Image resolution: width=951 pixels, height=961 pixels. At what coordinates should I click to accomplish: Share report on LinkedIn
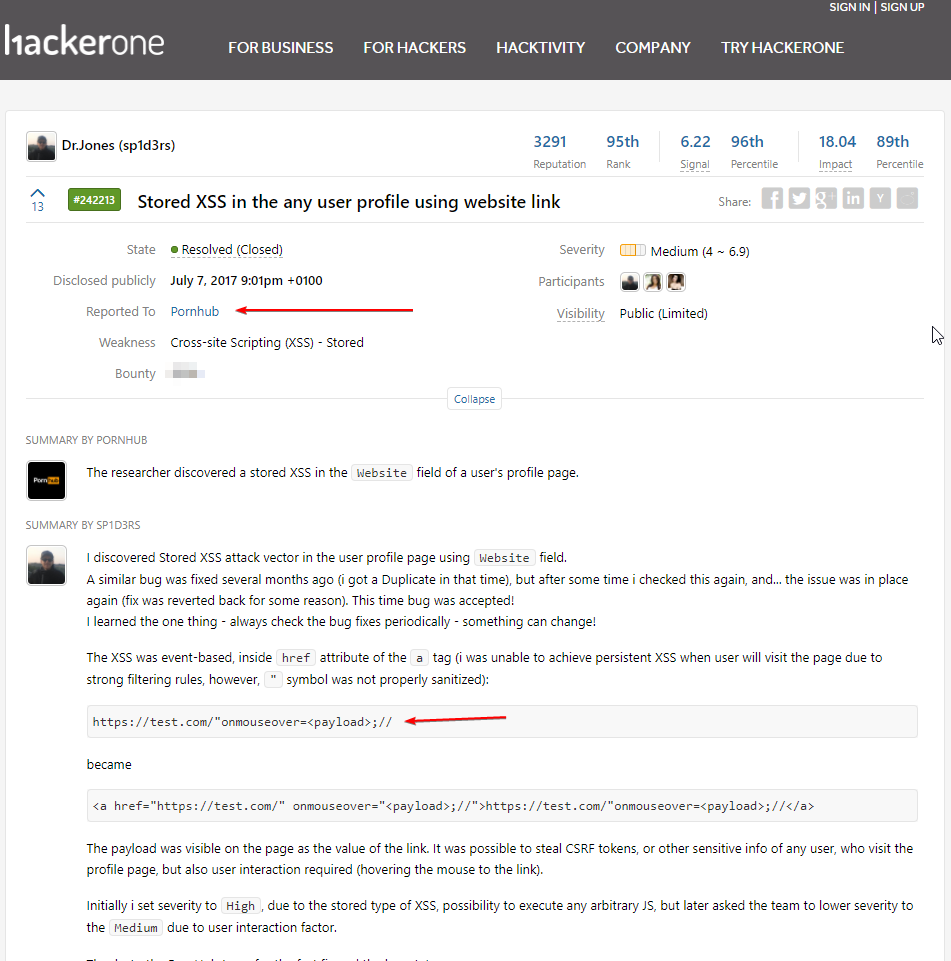[853, 199]
